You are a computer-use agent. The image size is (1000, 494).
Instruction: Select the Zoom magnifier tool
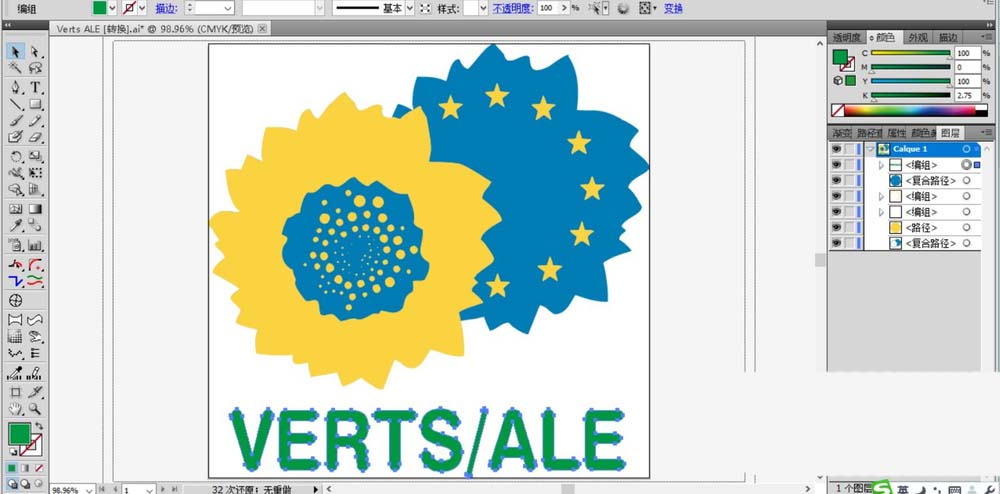(35, 409)
